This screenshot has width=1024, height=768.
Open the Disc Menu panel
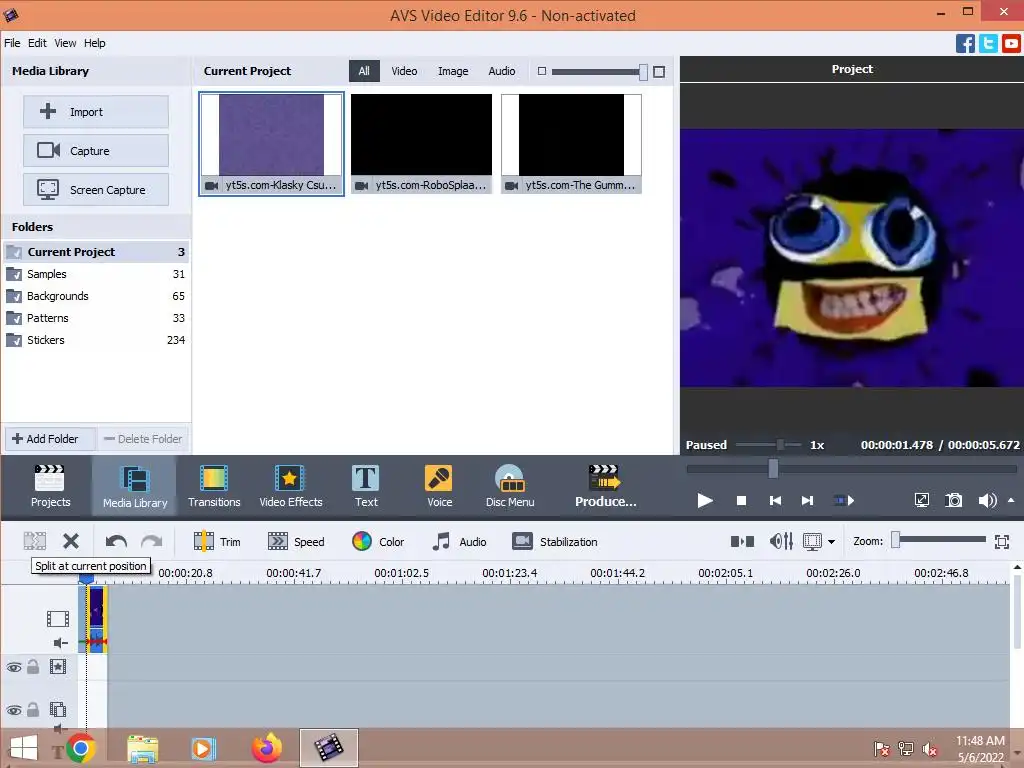[510, 486]
